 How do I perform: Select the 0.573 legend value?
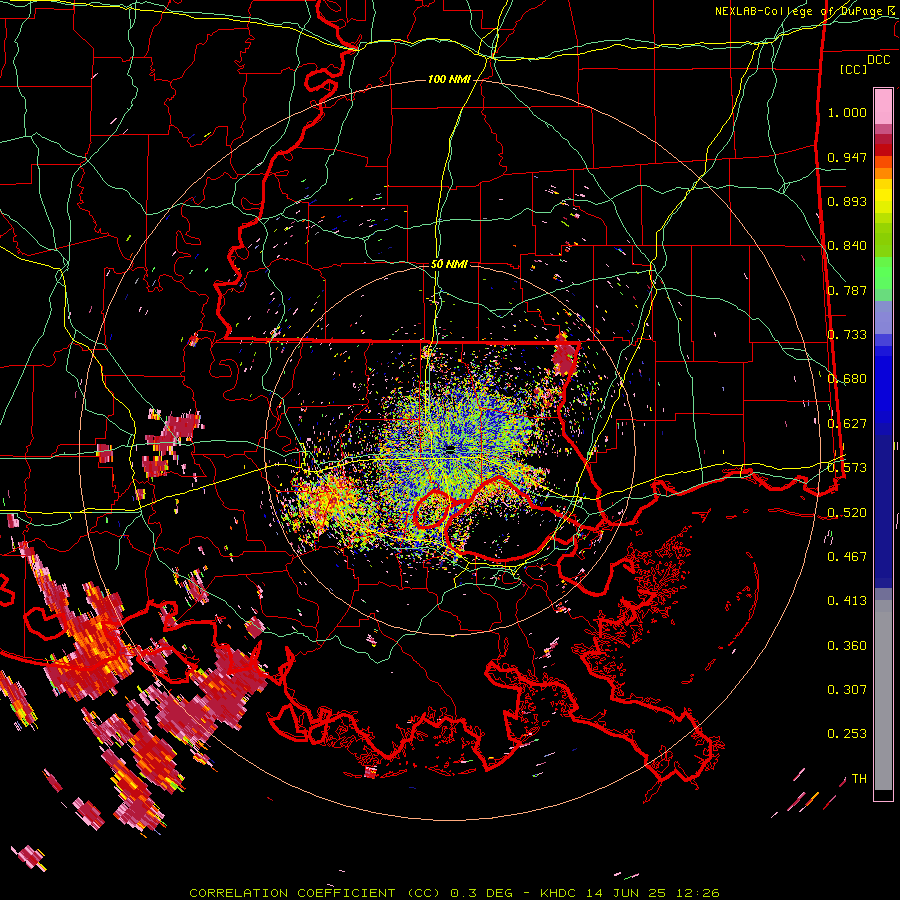[x=847, y=468]
